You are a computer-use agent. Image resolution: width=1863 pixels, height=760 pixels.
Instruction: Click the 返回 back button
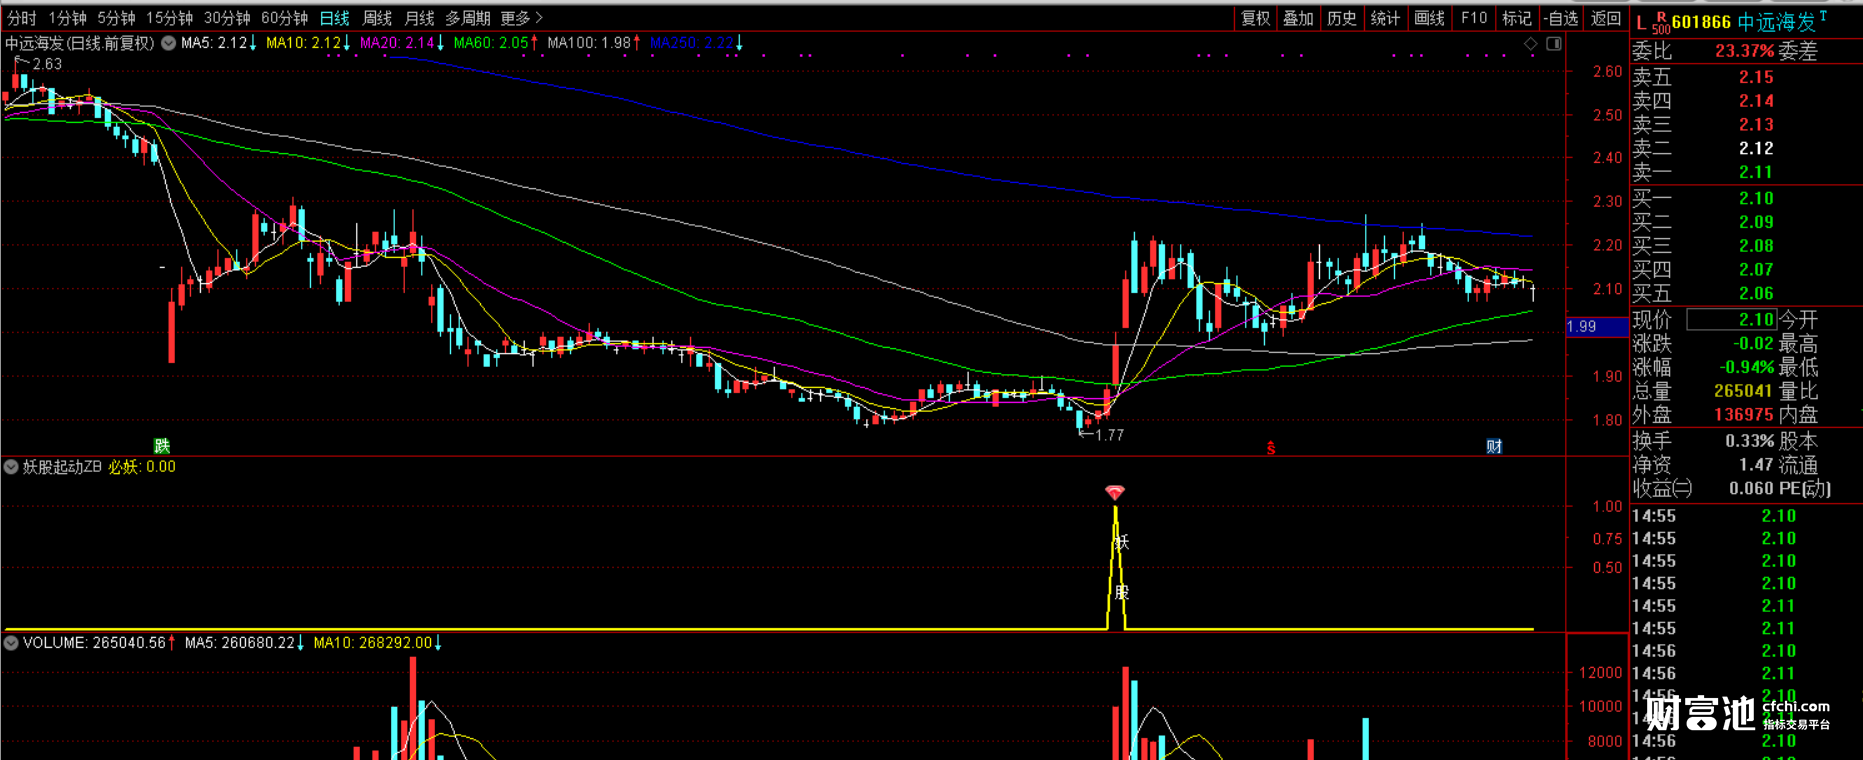[1605, 18]
